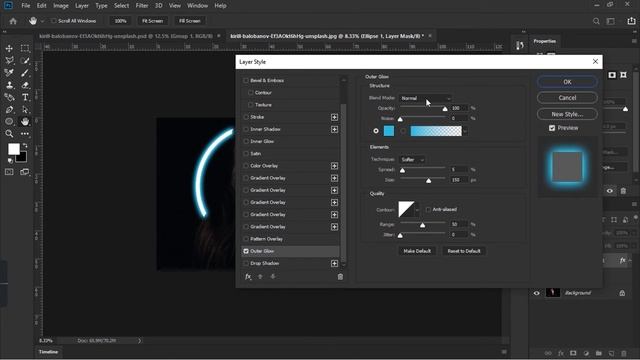640x360 pixels.
Task: Click the Spread value input field
Action: tap(459, 169)
